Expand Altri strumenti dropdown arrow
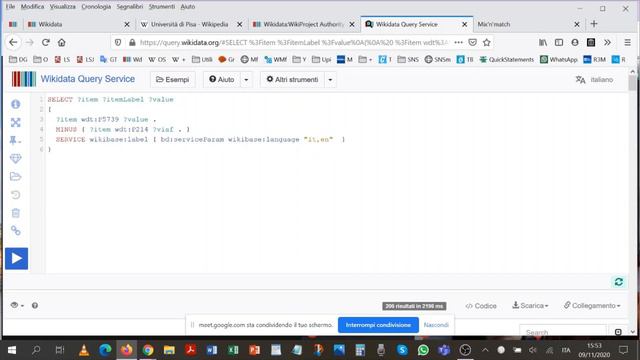The height and width of the screenshot is (360, 640). (x=330, y=80)
